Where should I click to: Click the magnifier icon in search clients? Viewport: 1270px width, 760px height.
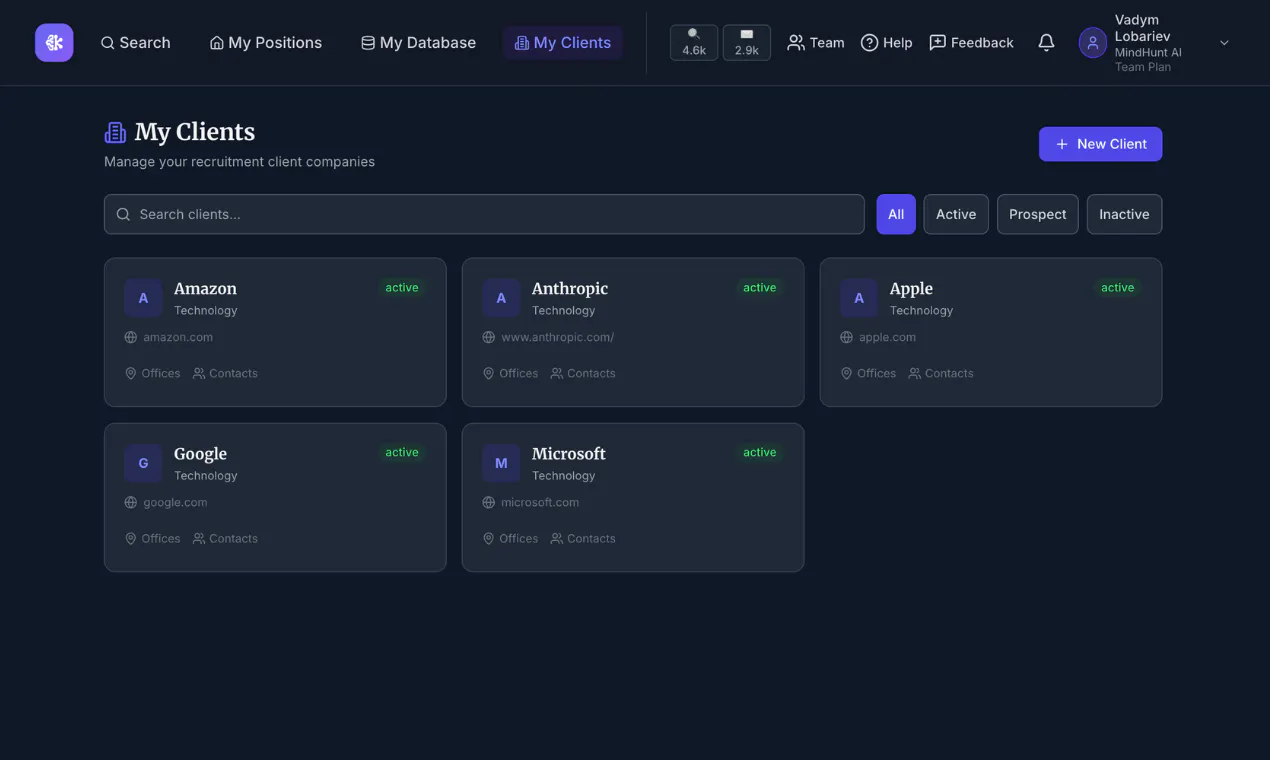click(x=124, y=214)
